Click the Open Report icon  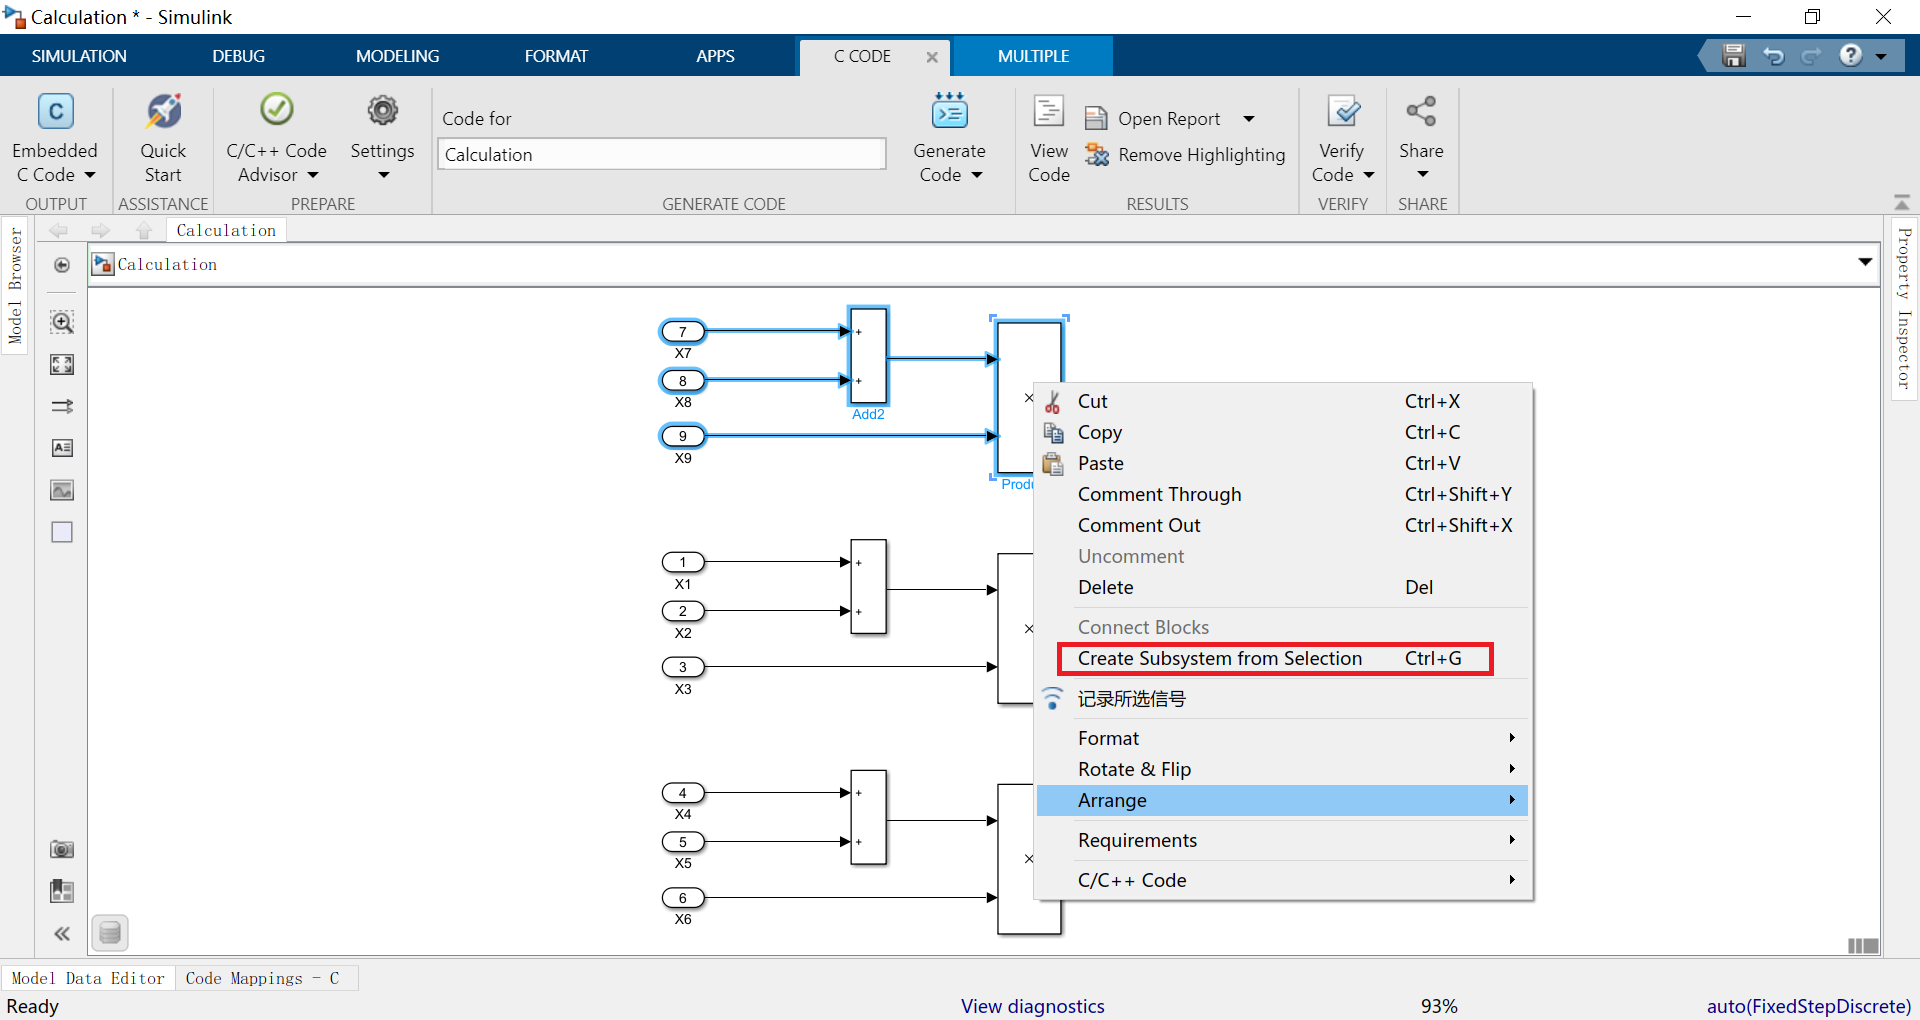click(1096, 119)
